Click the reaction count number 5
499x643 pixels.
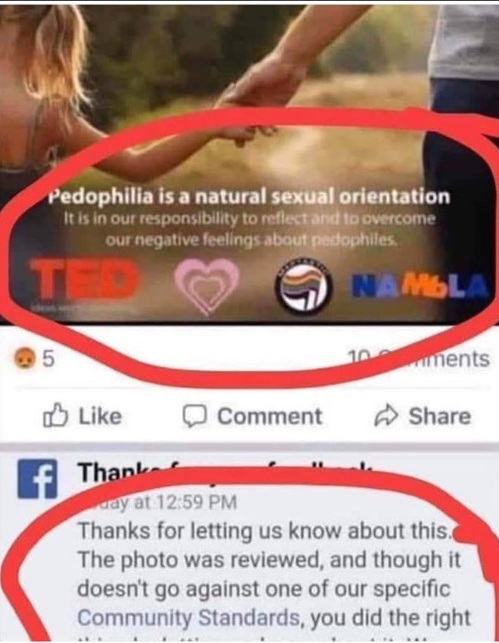click(48, 359)
